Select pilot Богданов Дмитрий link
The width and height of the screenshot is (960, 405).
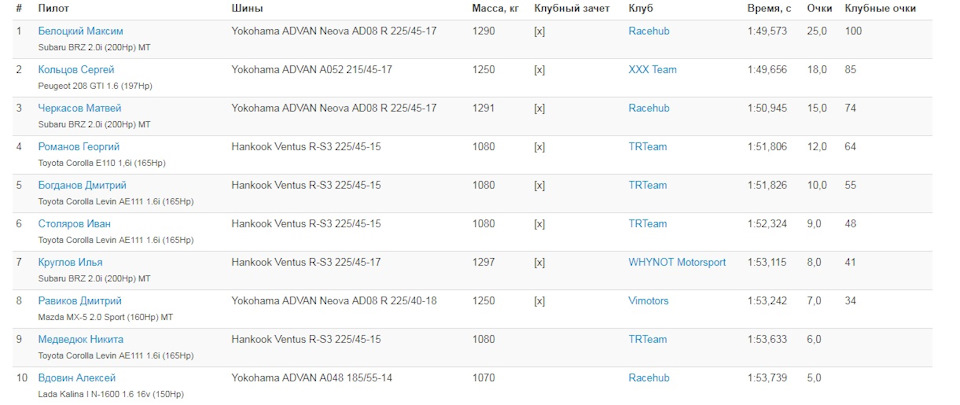(82, 185)
